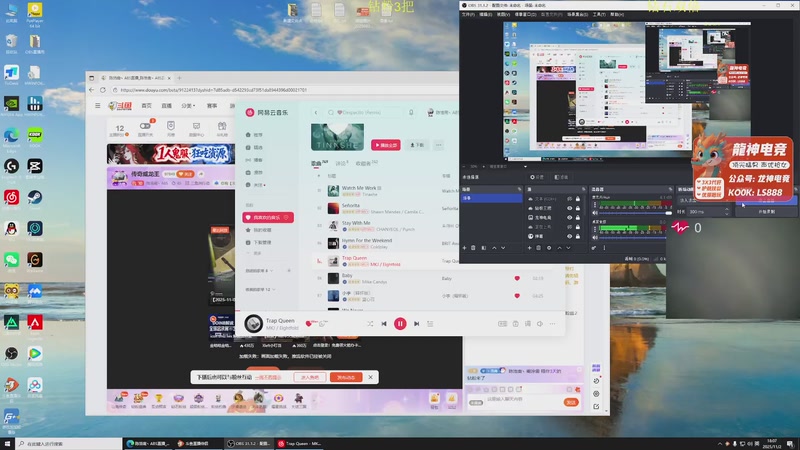Open the Windows Start menu
800x450 pixels.
(7, 443)
